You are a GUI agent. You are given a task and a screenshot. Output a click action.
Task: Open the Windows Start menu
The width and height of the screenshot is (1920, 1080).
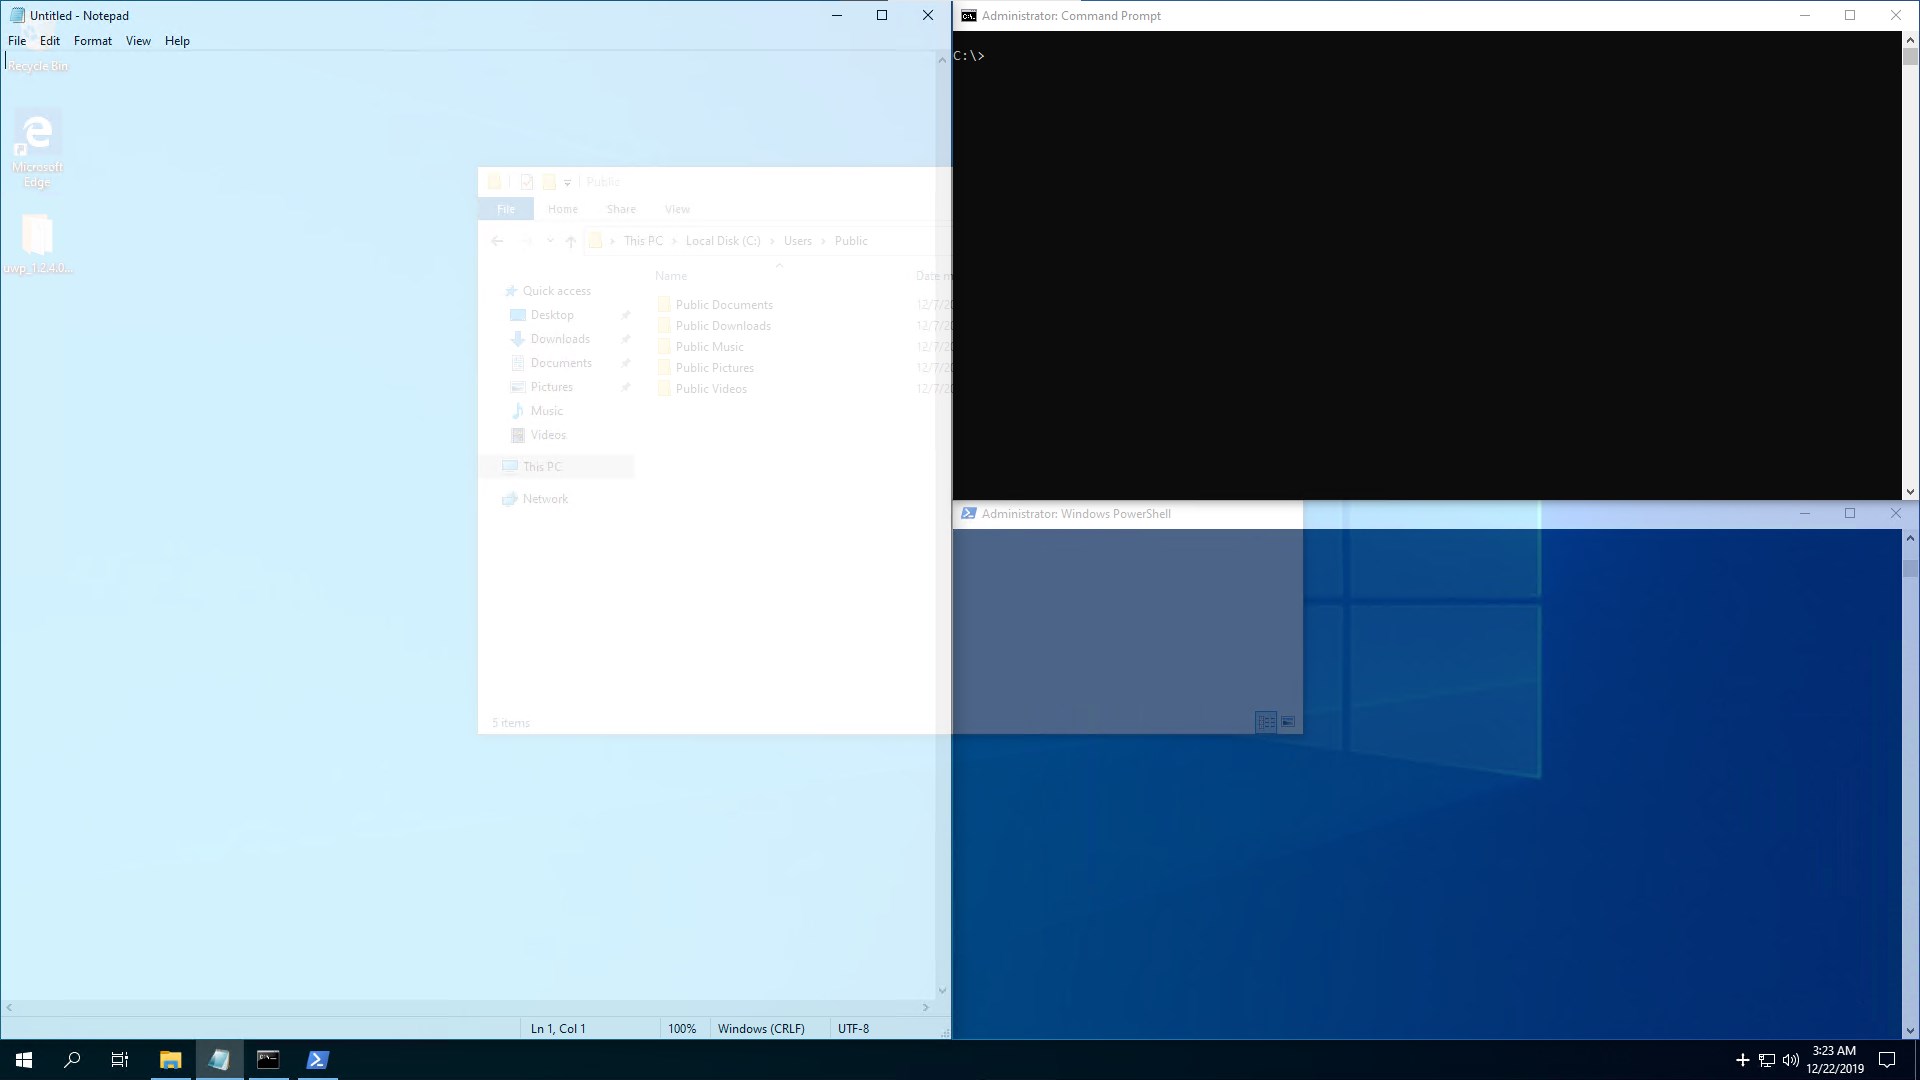[x=24, y=1060]
